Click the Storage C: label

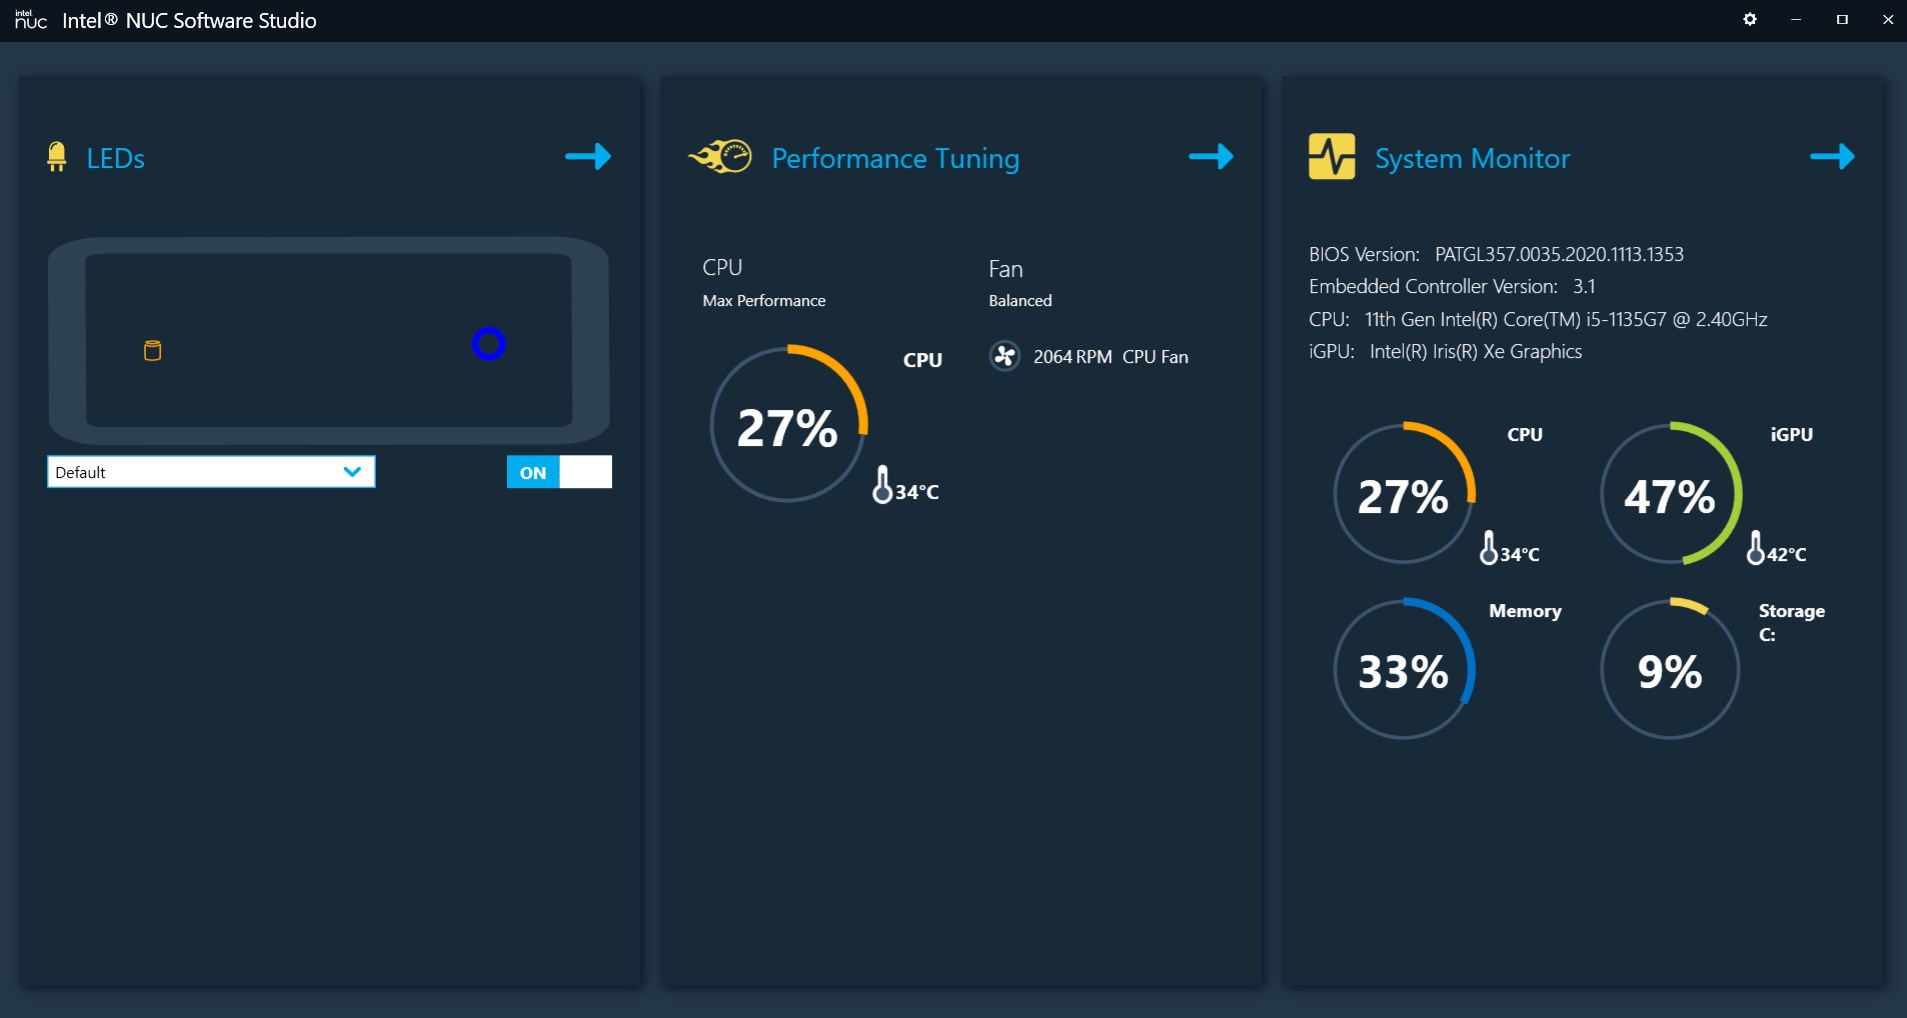pos(1792,622)
